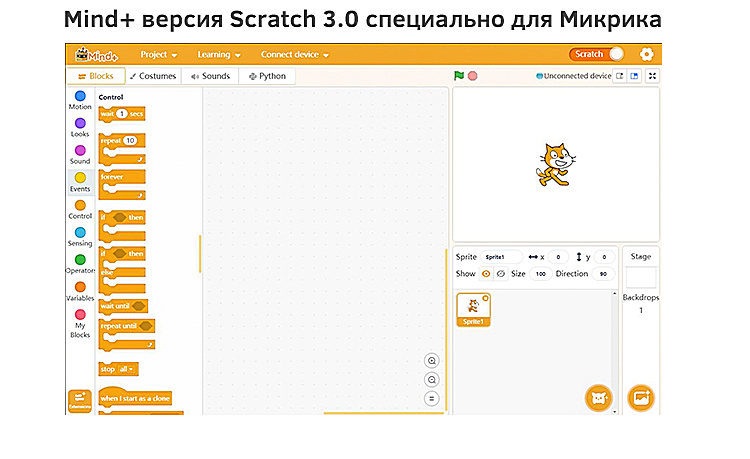Select the Sensing block category

[x=80, y=237]
